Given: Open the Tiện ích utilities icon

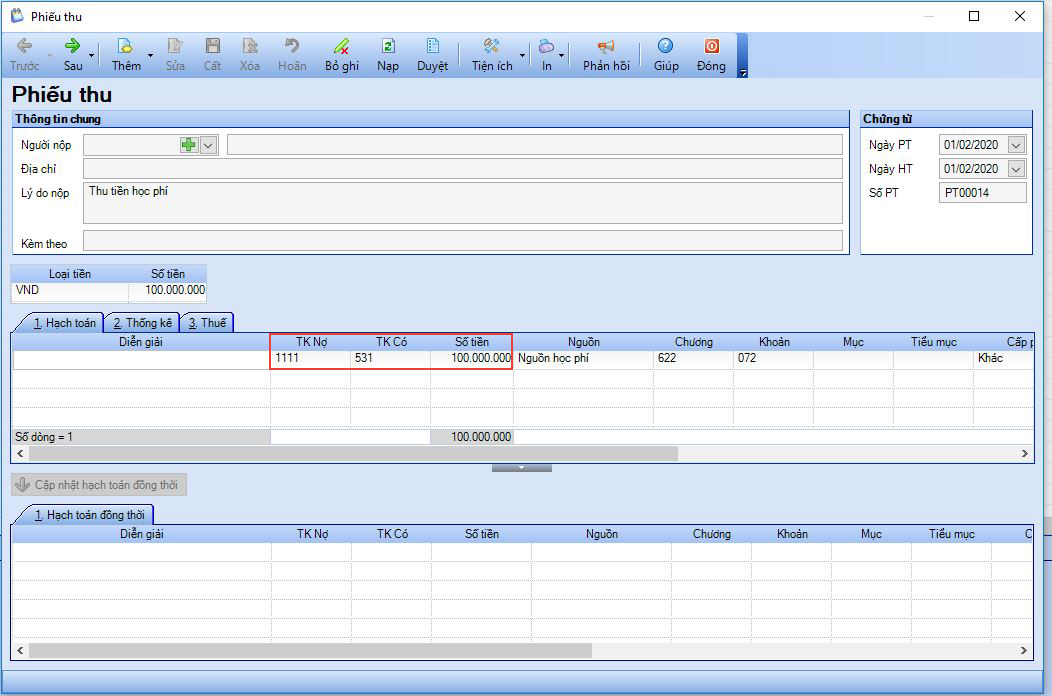Looking at the screenshot, I should [x=491, y=47].
